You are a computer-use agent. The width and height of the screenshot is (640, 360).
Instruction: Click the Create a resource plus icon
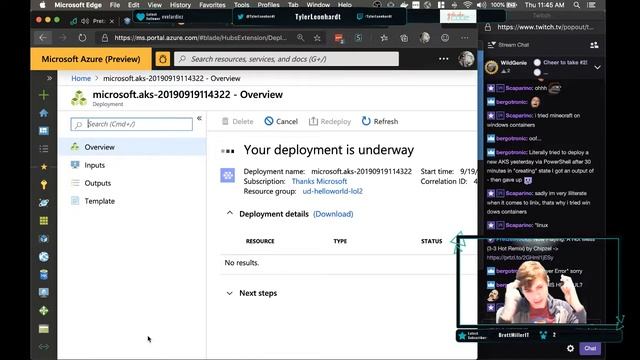click(x=44, y=95)
